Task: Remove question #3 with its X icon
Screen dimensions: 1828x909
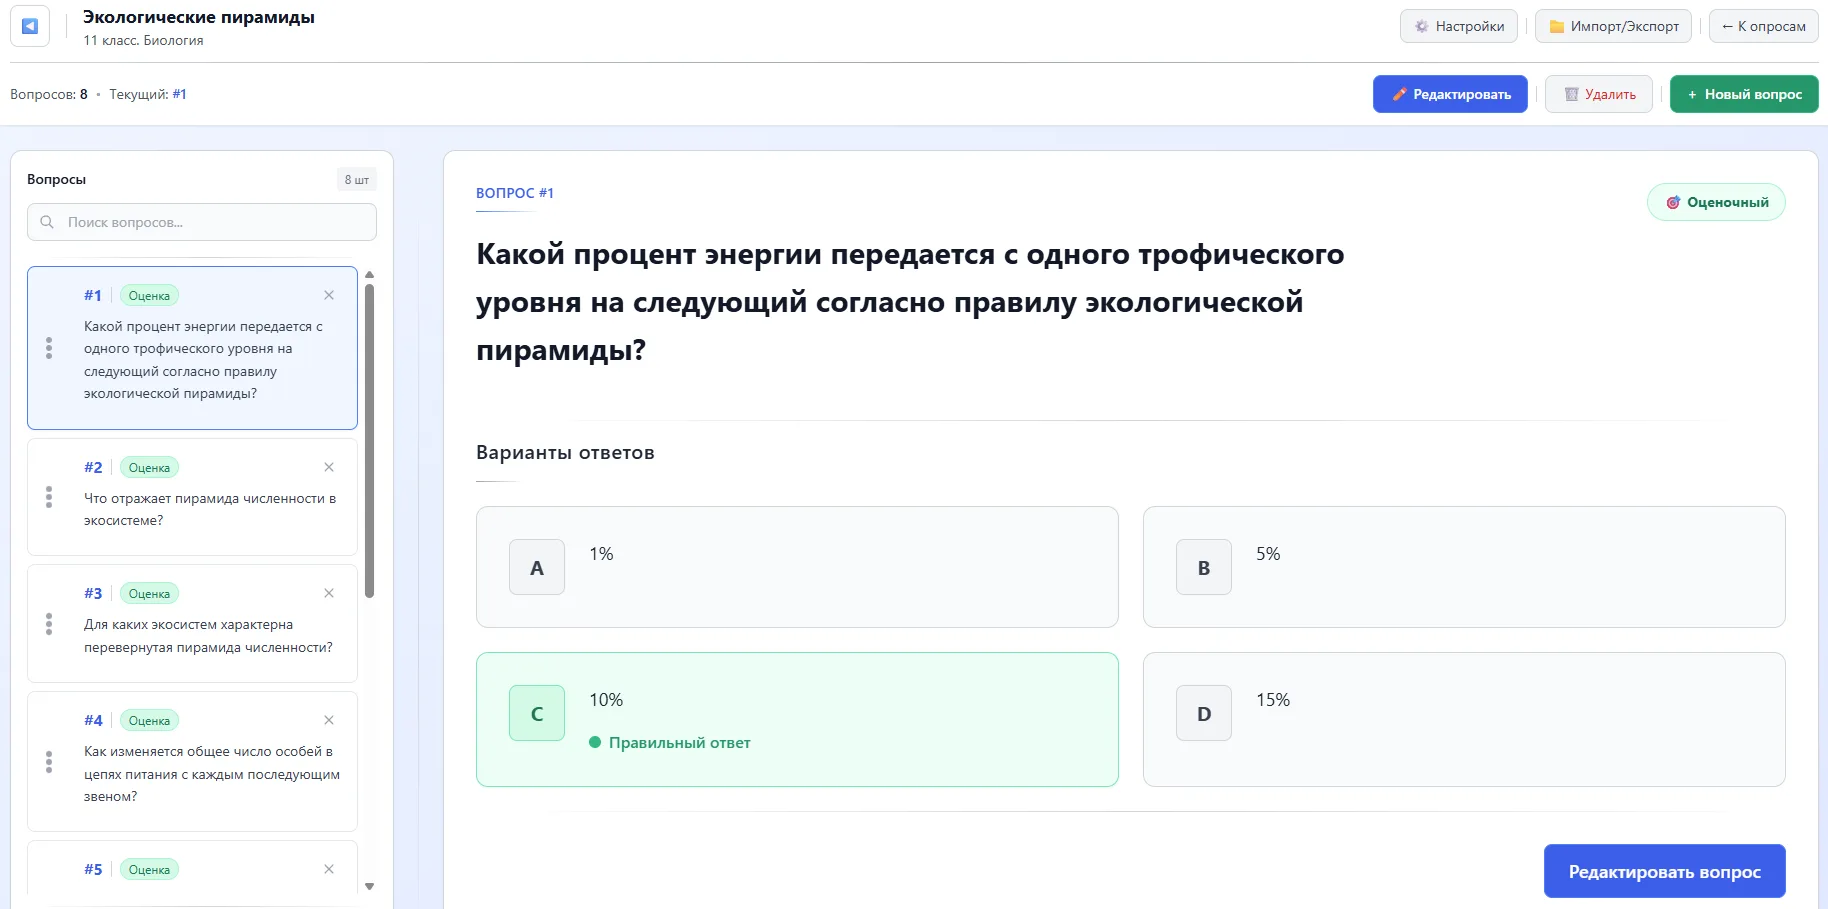Action: click(x=329, y=593)
